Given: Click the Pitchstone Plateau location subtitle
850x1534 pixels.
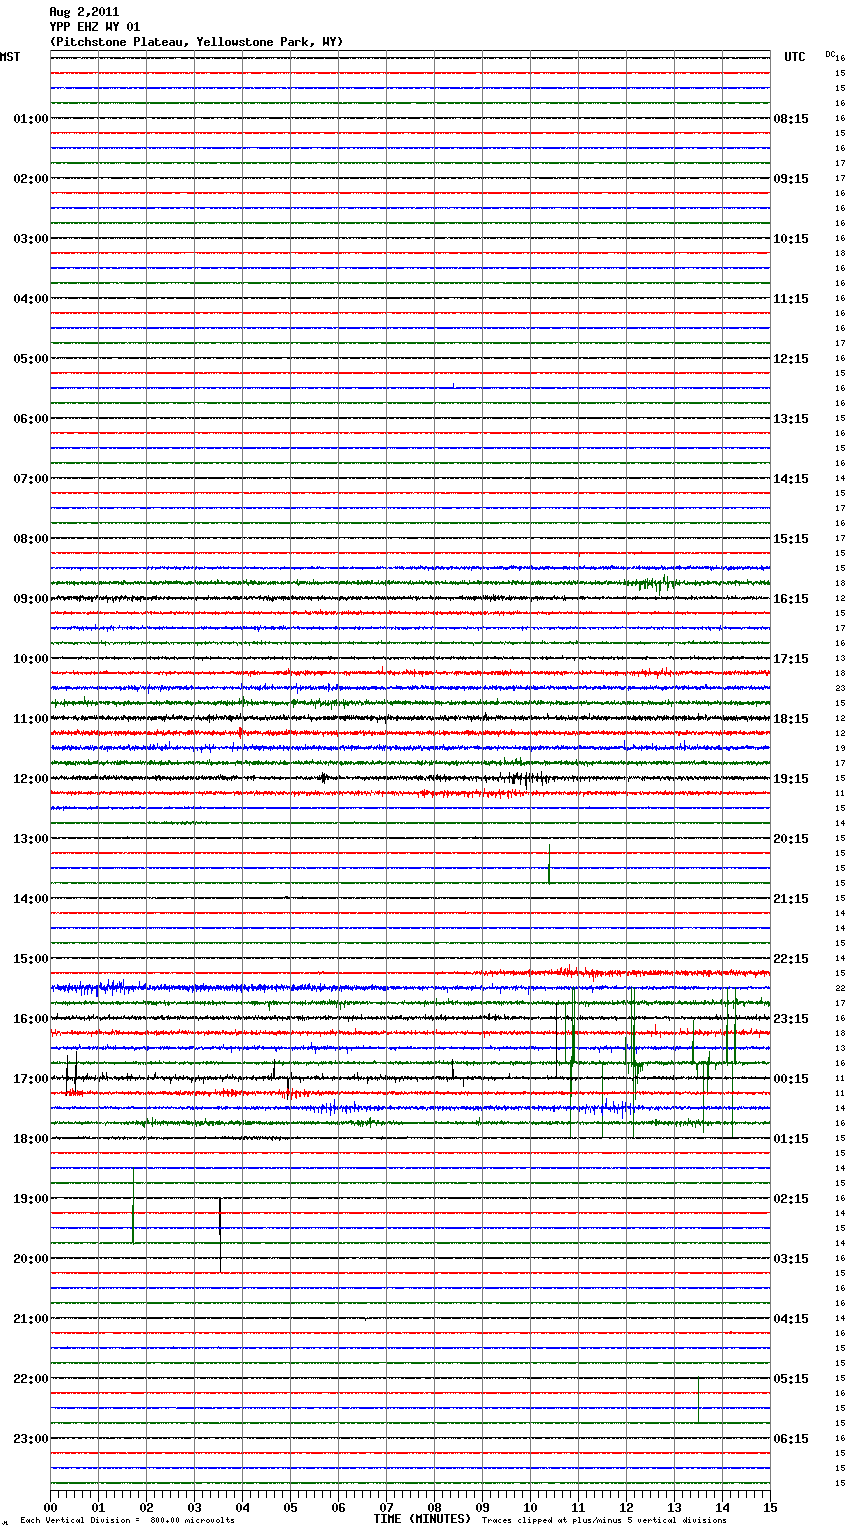Looking at the screenshot, I should (196, 42).
